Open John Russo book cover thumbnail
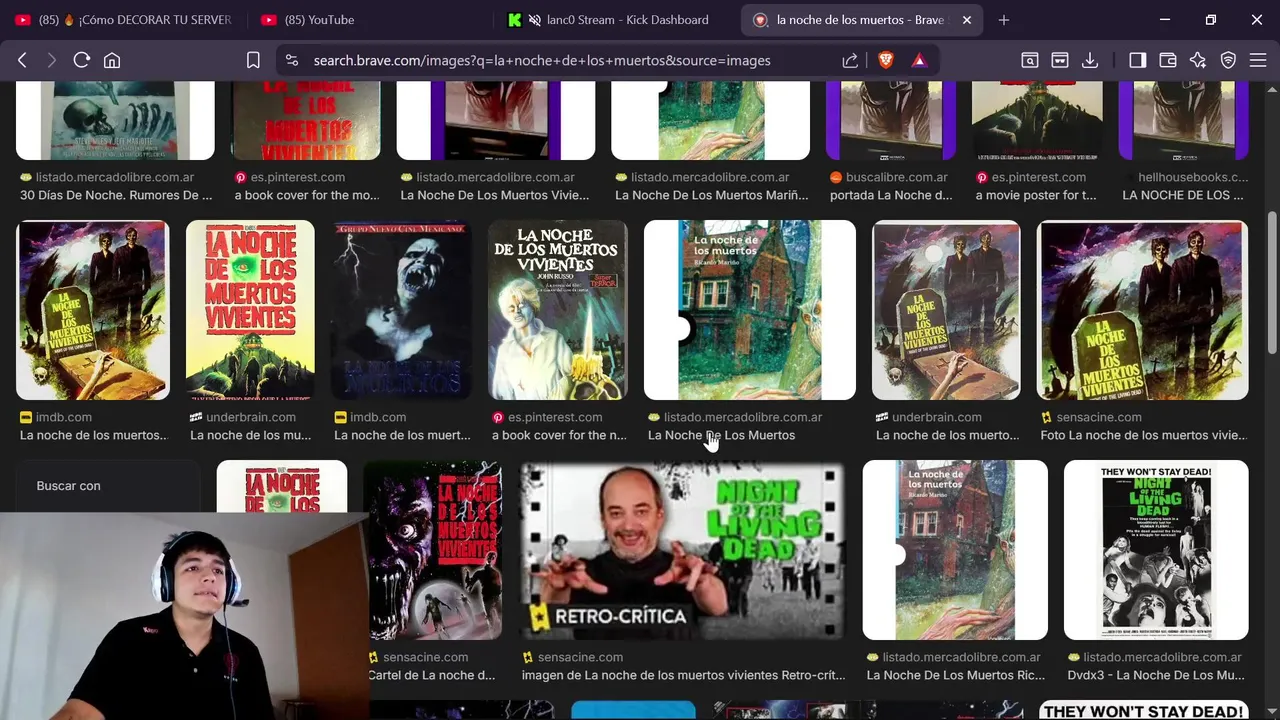Viewport: 1280px width, 720px height. click(x=558, y=310)
